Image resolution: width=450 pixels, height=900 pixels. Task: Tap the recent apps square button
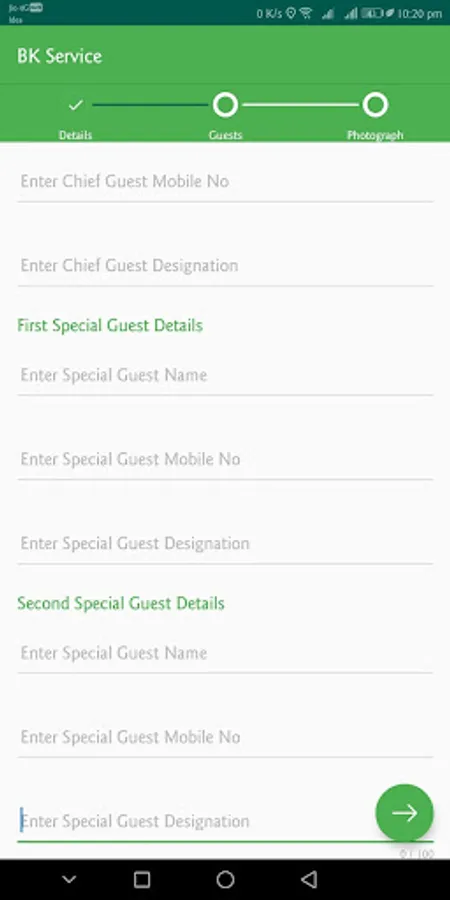coord(142,879)
